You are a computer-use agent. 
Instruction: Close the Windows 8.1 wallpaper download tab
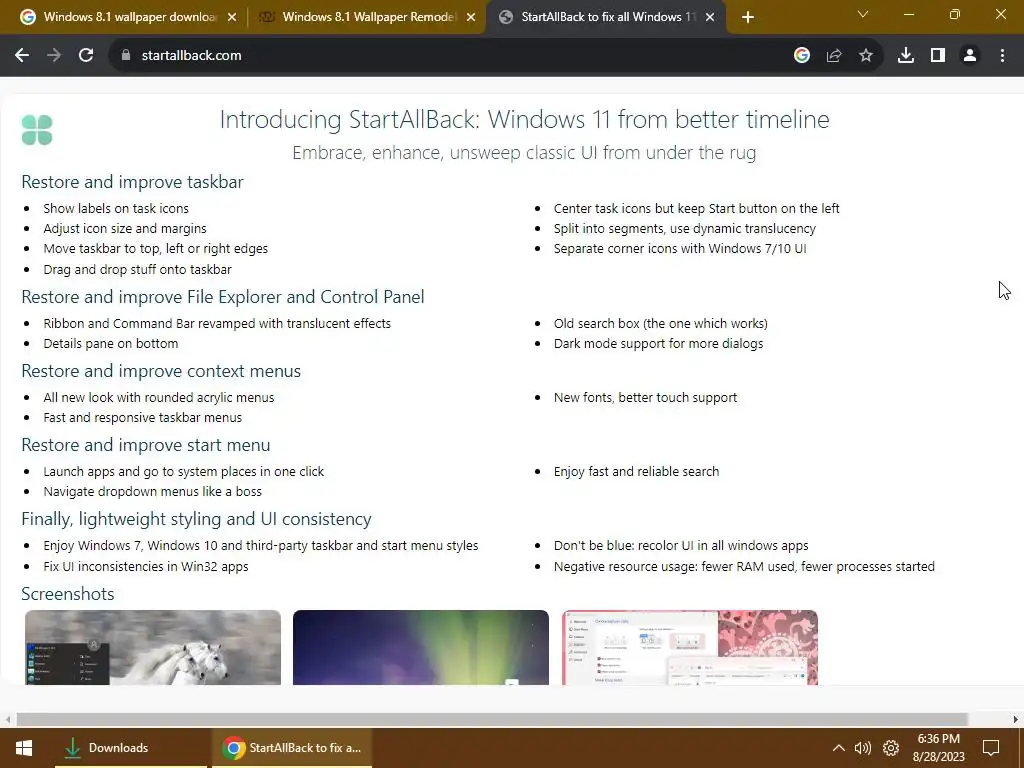[232, 18]
